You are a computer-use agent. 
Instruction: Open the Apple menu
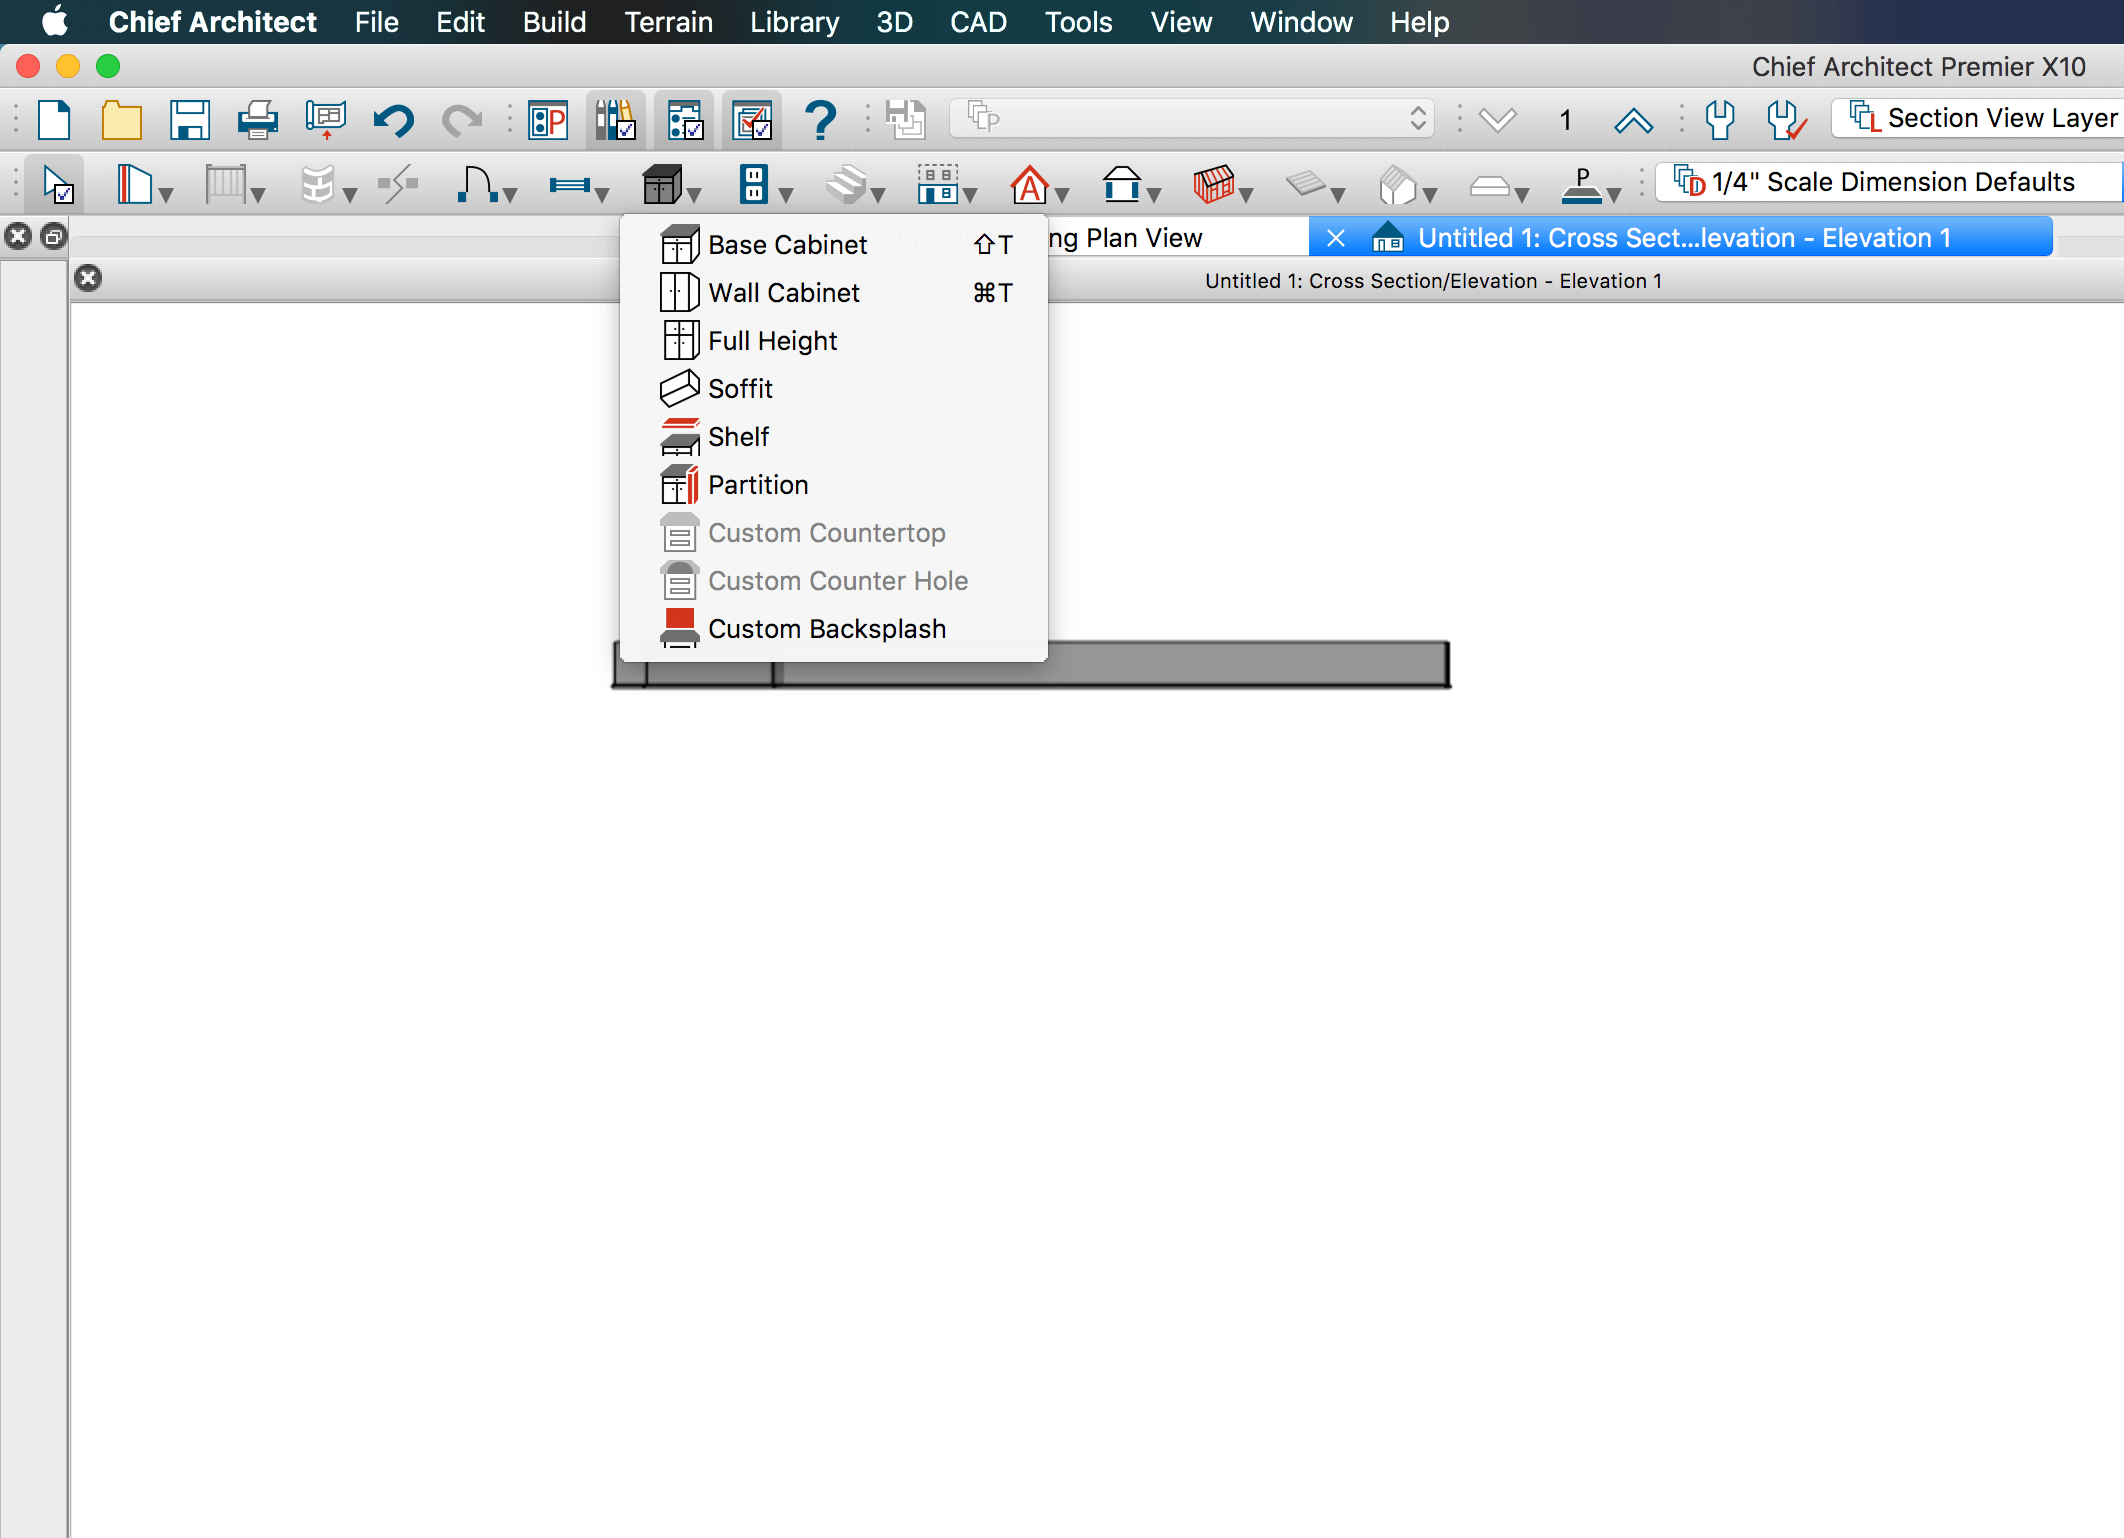pyautogui.click(x=55, y=22)
